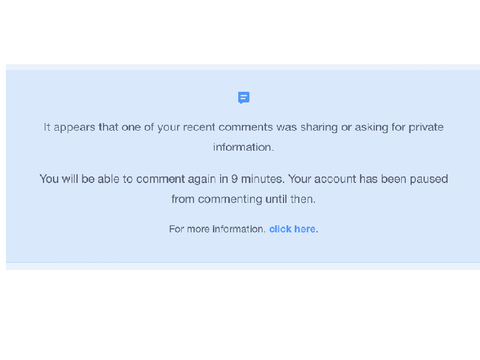Click the white area above the notice banner
This screenshot has width=480, height=360.
[x=240, y=32]
